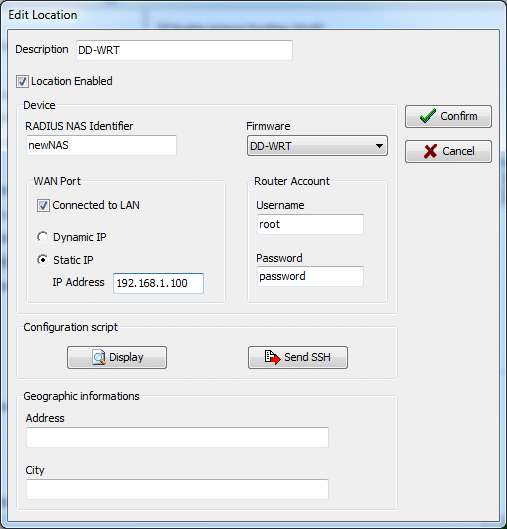The height and width of the screenshot is (529, 507).
Task: Open the Firmware dropdown arrow
Action: click(x=379, y=146)
